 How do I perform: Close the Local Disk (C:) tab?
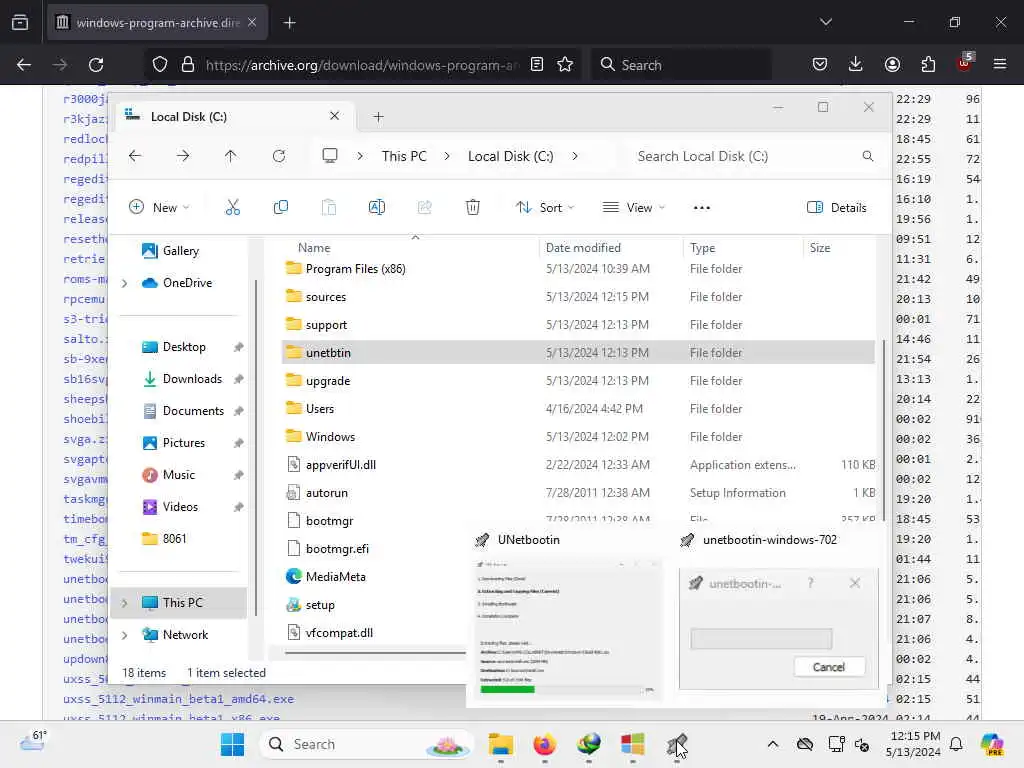point(334,116)
